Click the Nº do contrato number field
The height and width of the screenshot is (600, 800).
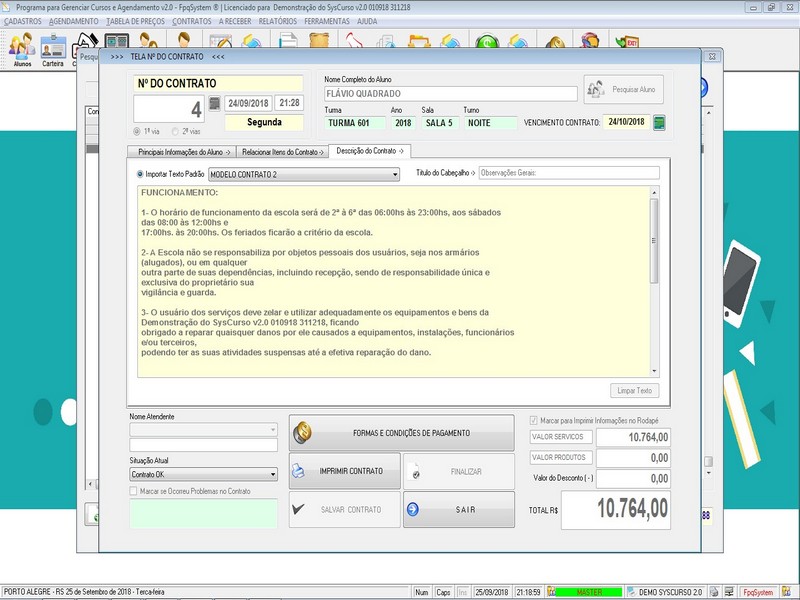click(x=169, y=109)
